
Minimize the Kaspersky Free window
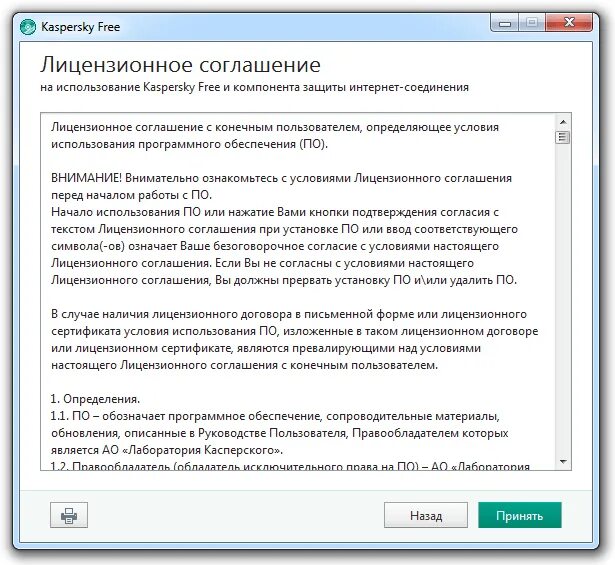(505, 23)
